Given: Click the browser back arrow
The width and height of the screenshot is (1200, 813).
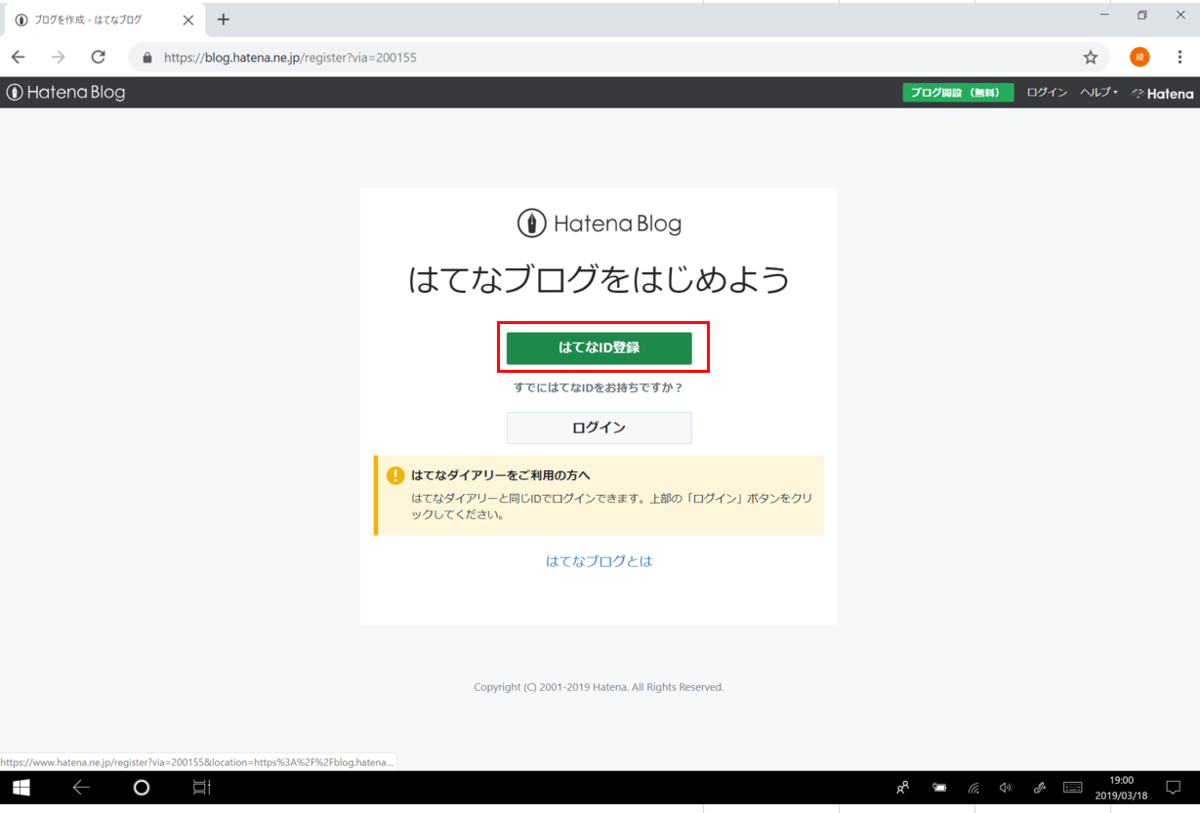Looking at the screenshot, I should [18, 57].
